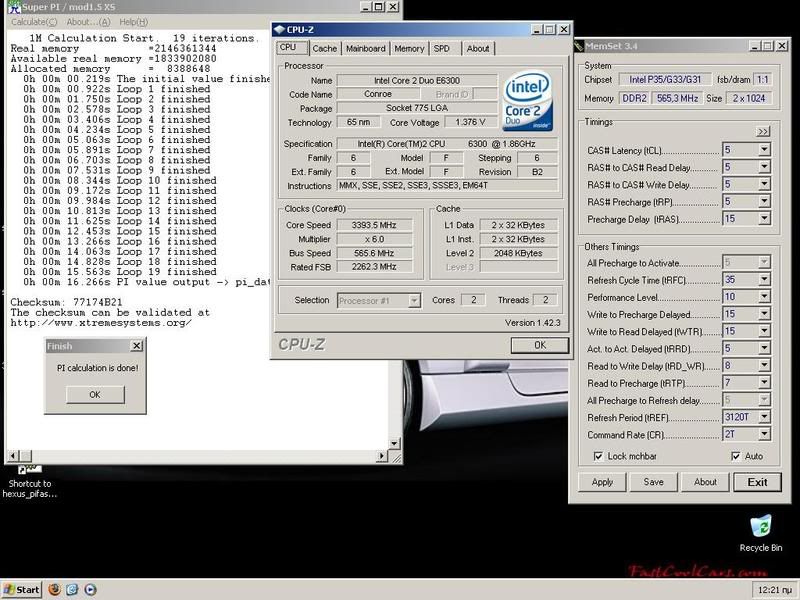
Task: Click the OK button in CPU-Z
Action: coord(540,345)
